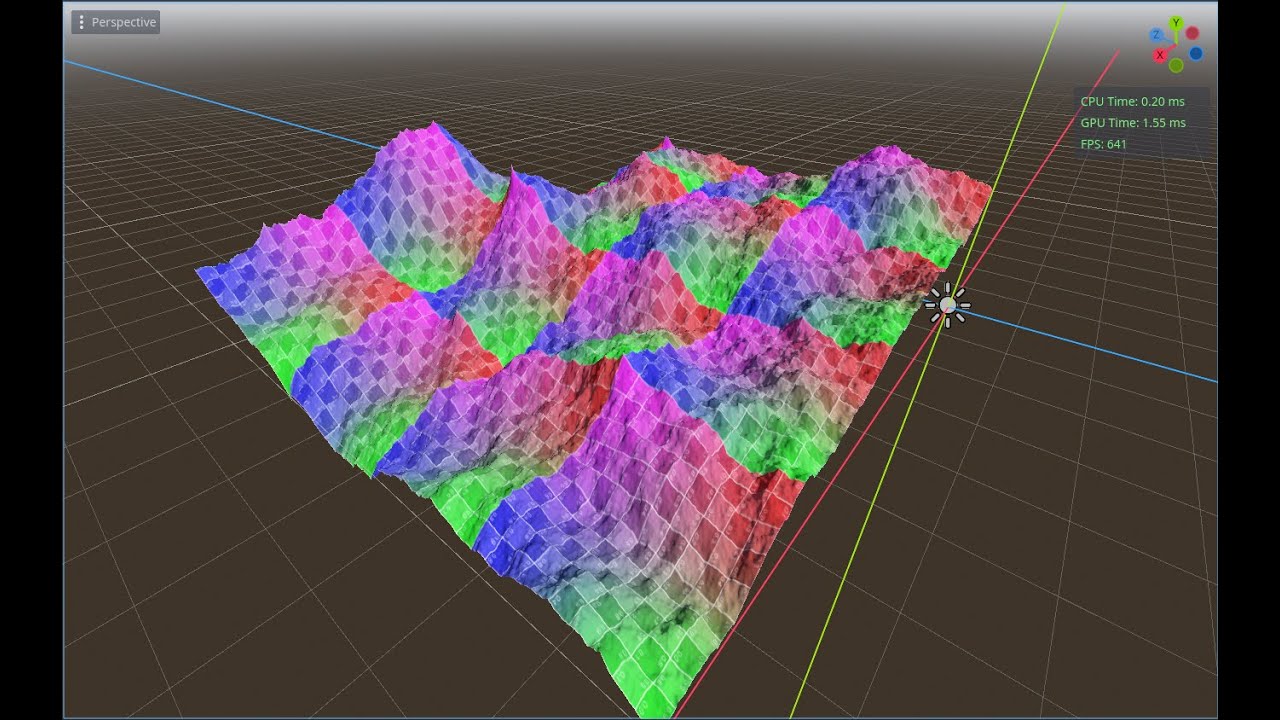Viewport: 1280px width, 720px height.
Task: Snap view to red X axis handle
Action: (1160, 55)
